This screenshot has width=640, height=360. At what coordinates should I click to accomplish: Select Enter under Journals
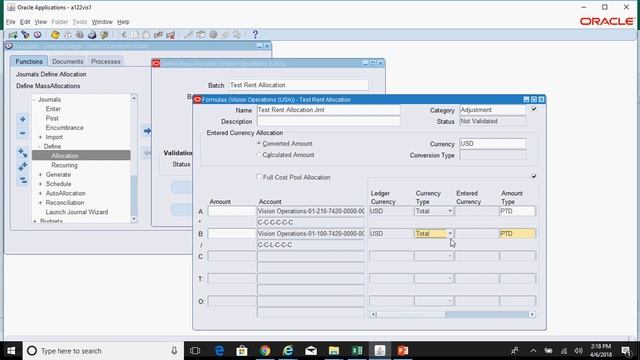pos(53,109)
